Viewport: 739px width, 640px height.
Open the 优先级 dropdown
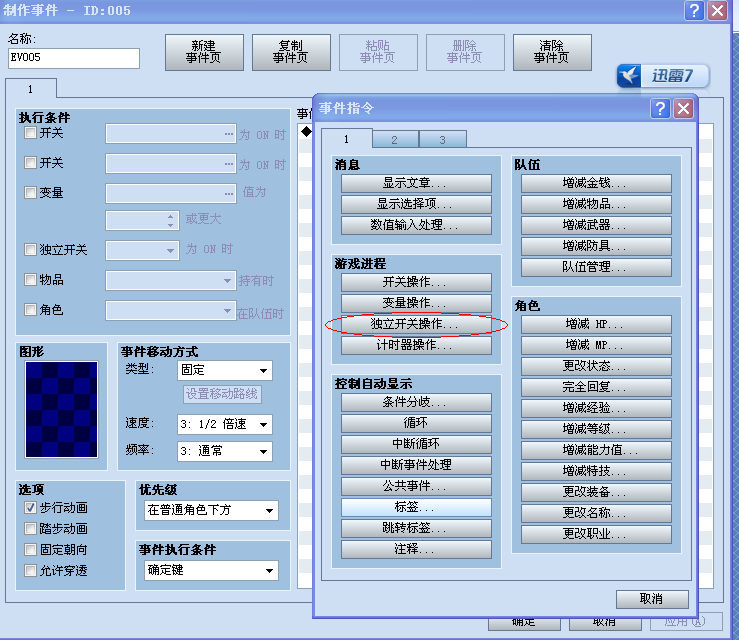coord(211,510)
